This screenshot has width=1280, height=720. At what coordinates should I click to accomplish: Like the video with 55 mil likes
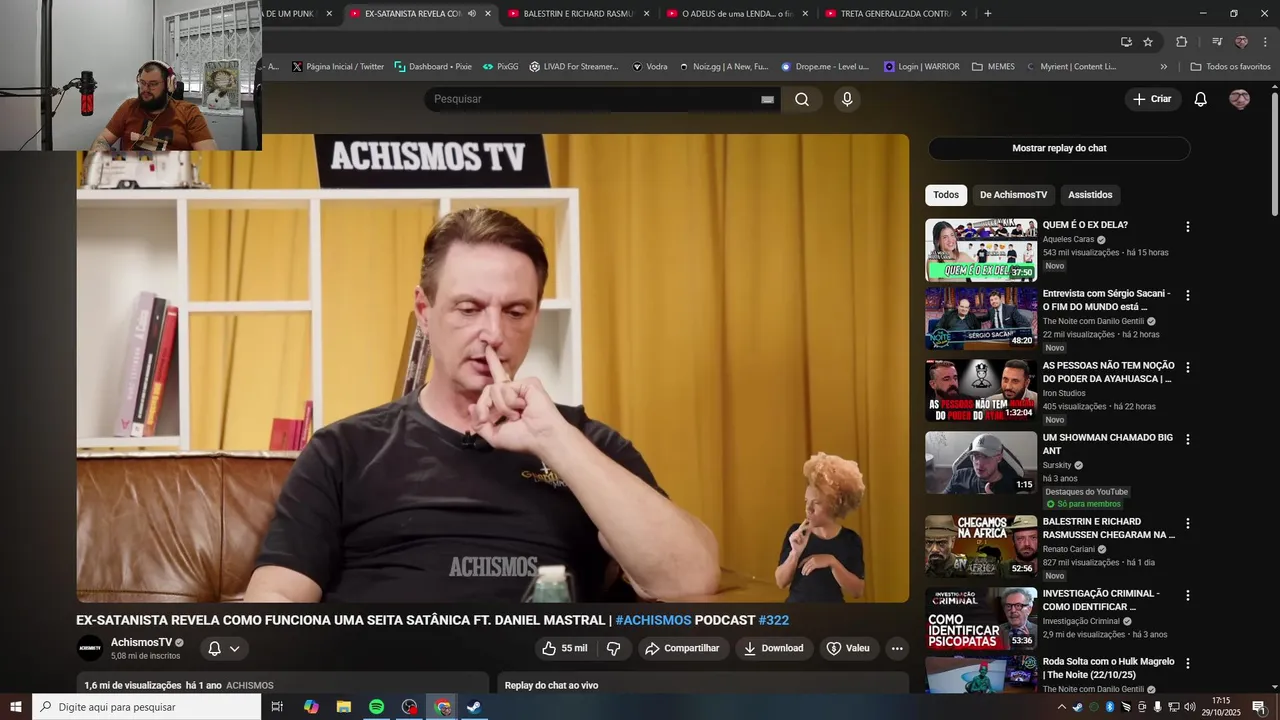pos(565,648)
